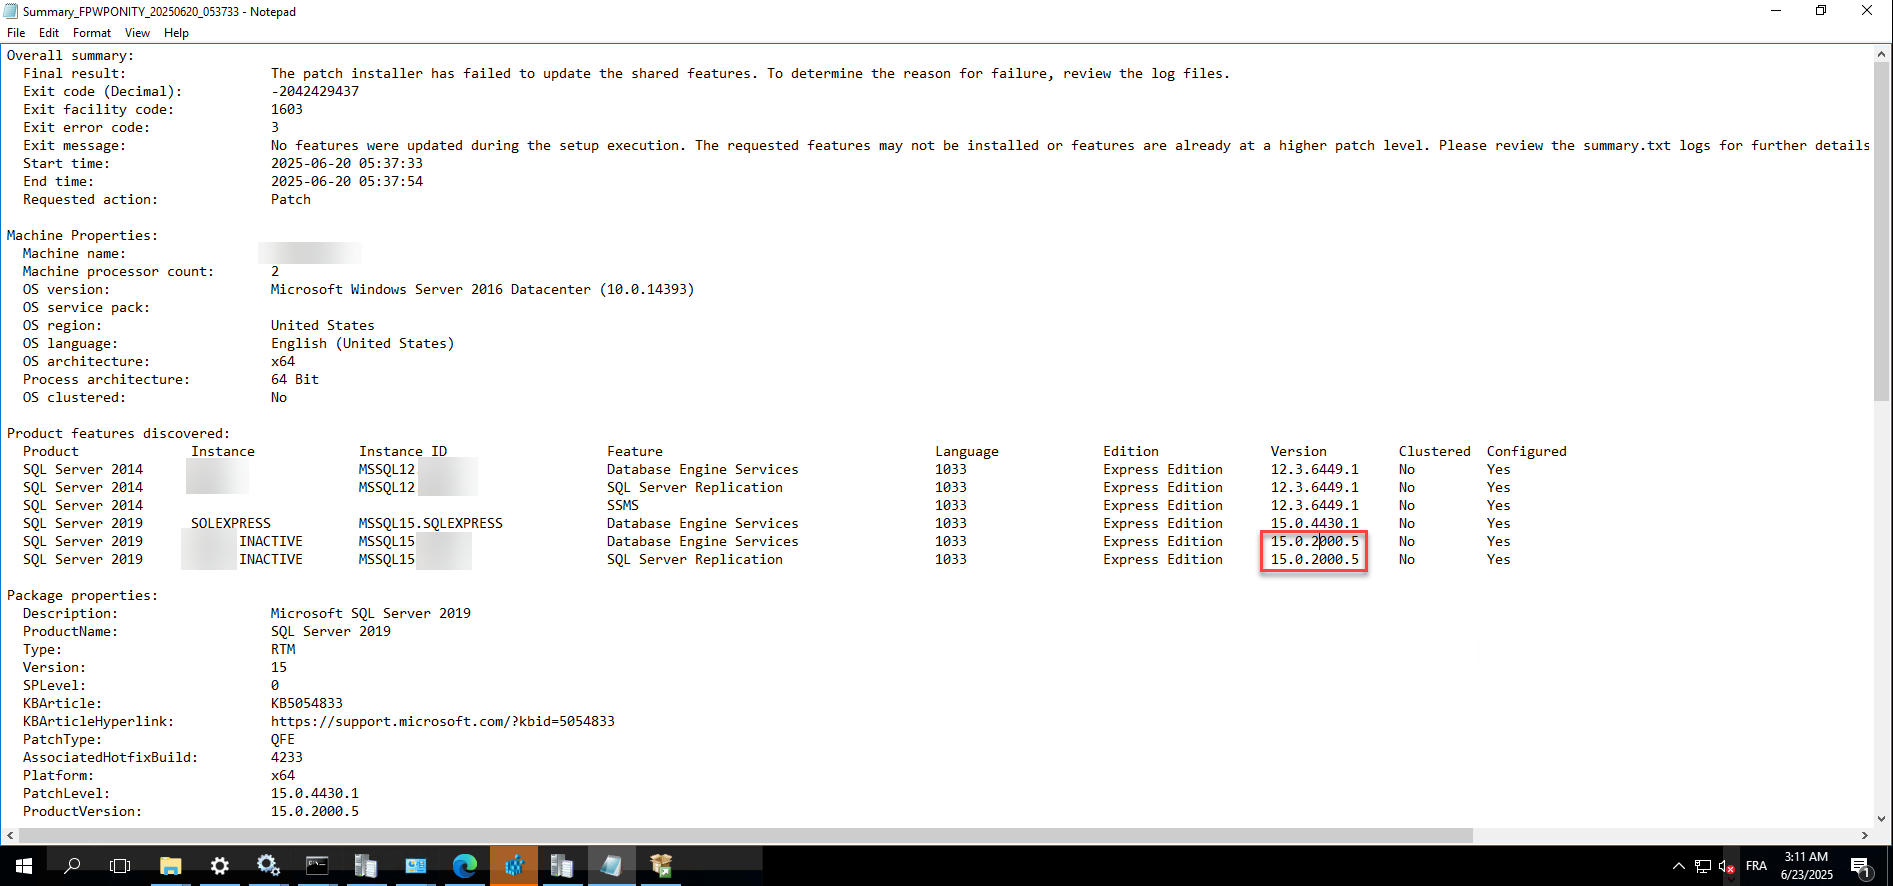
Task: Open server icon beside the Command Prompt icon
Action: point(366,866)
